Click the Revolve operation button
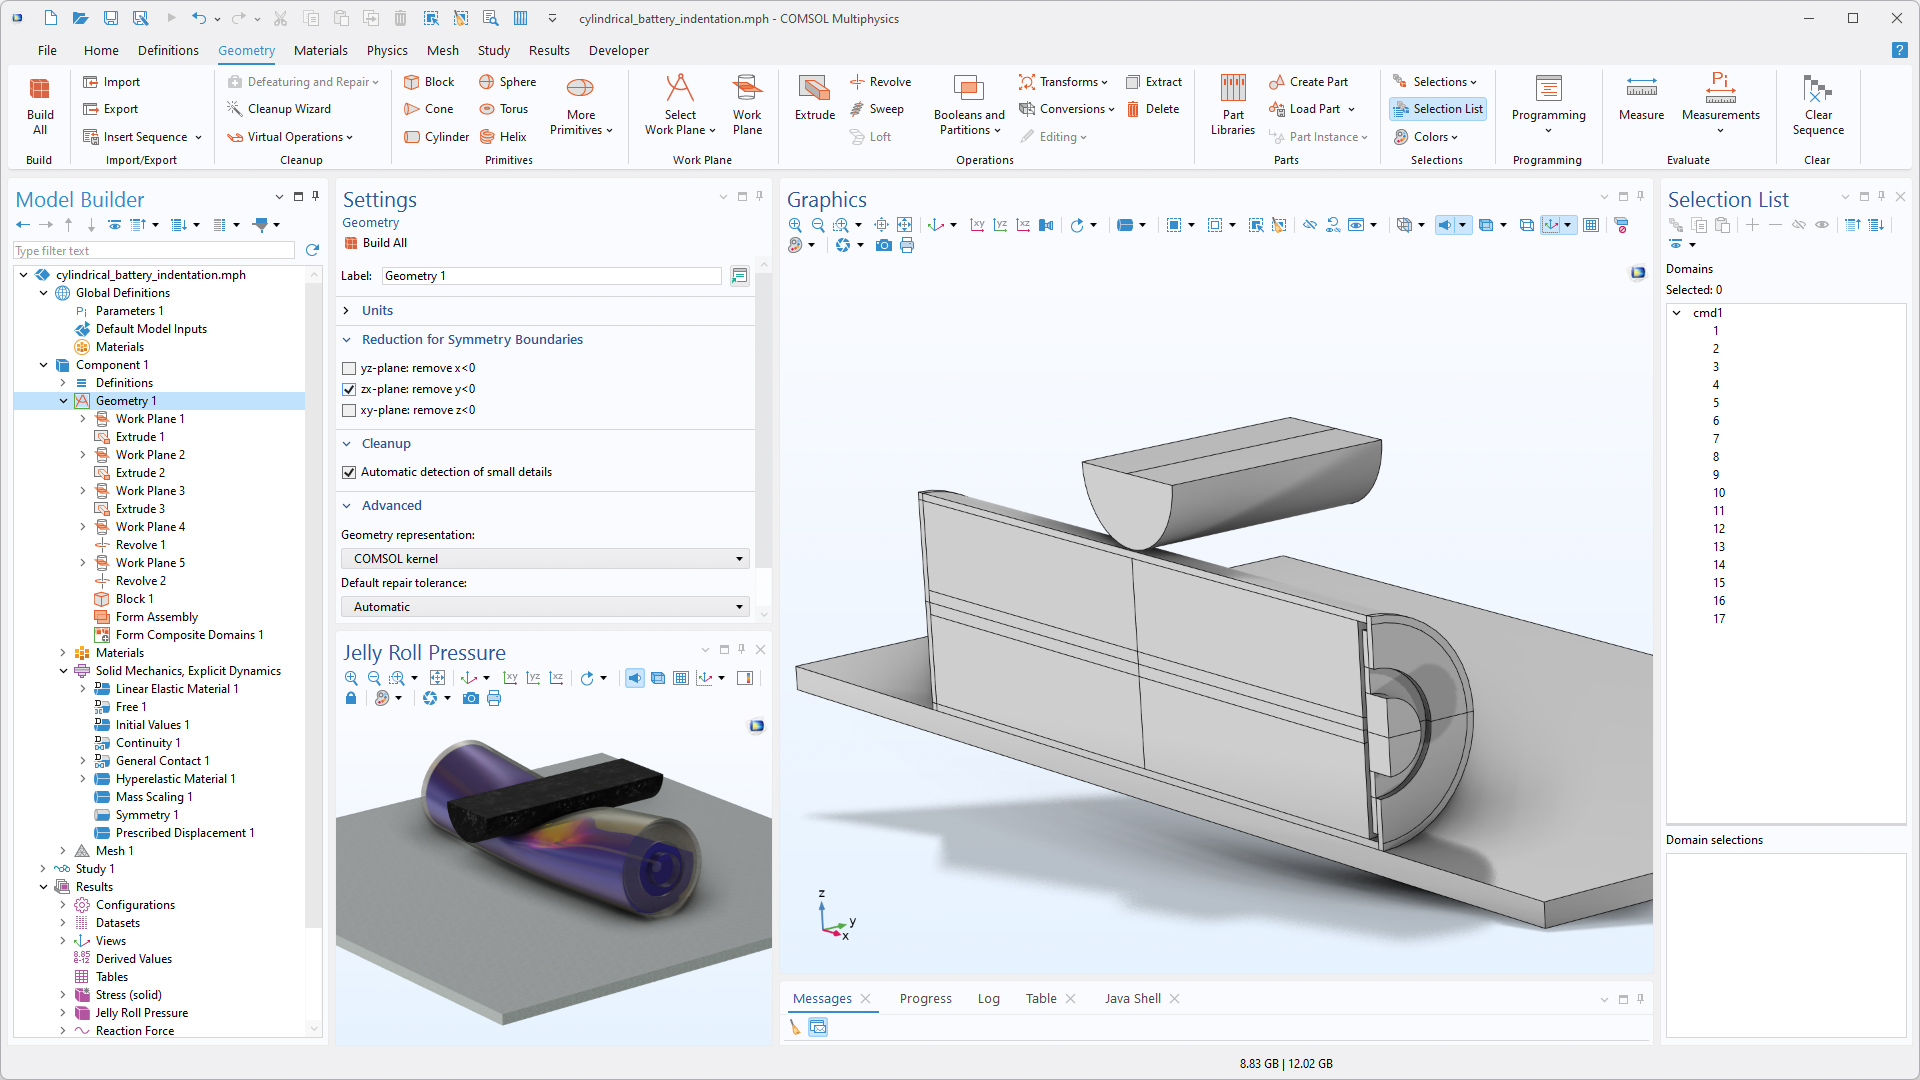 [880, 82]
